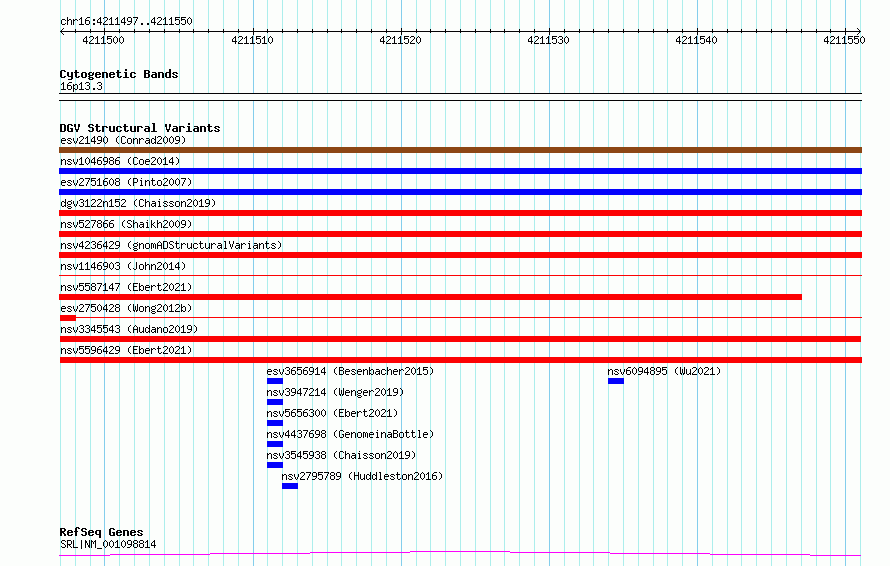Click the small blue bar under nsv5656300
The width and height of the screenshot is (890, 566).
pos(275,423)
